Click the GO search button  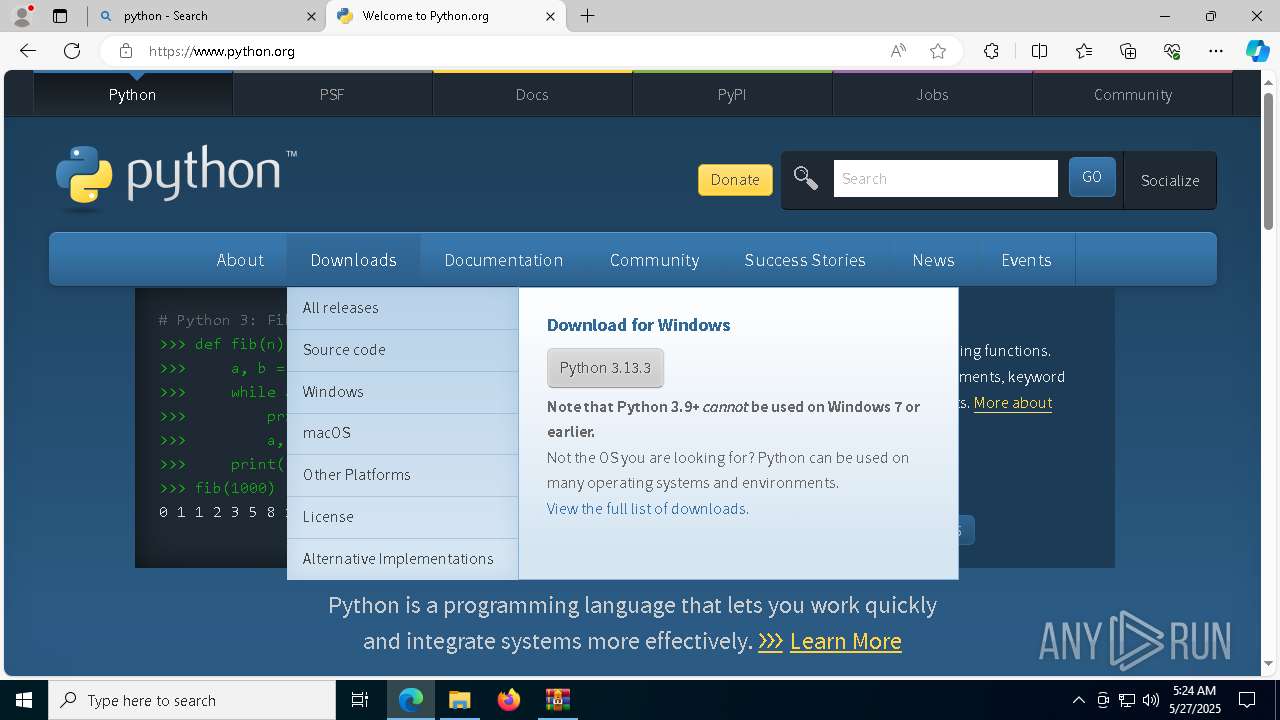1092,177
